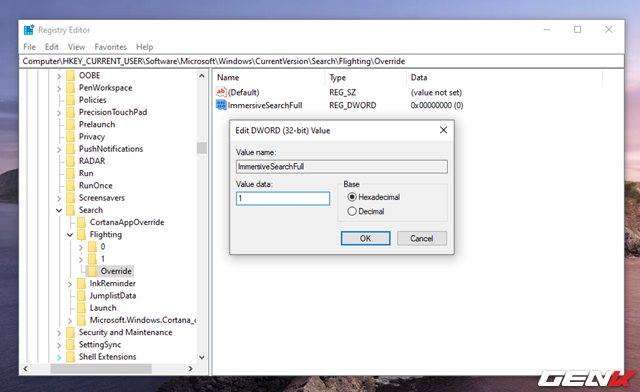640x392 pixels.
Task: Open the Favorites menu
Action: [x=110, y=47]
